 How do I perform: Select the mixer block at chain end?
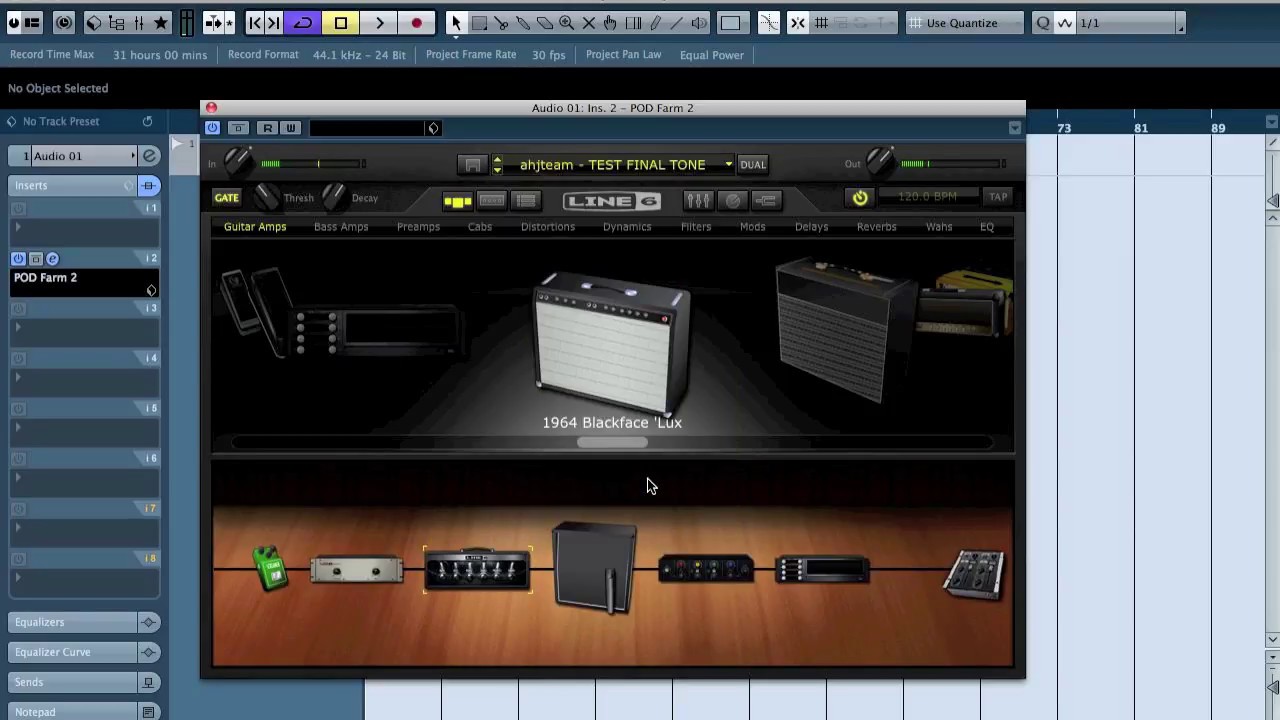tap(975, 574)
